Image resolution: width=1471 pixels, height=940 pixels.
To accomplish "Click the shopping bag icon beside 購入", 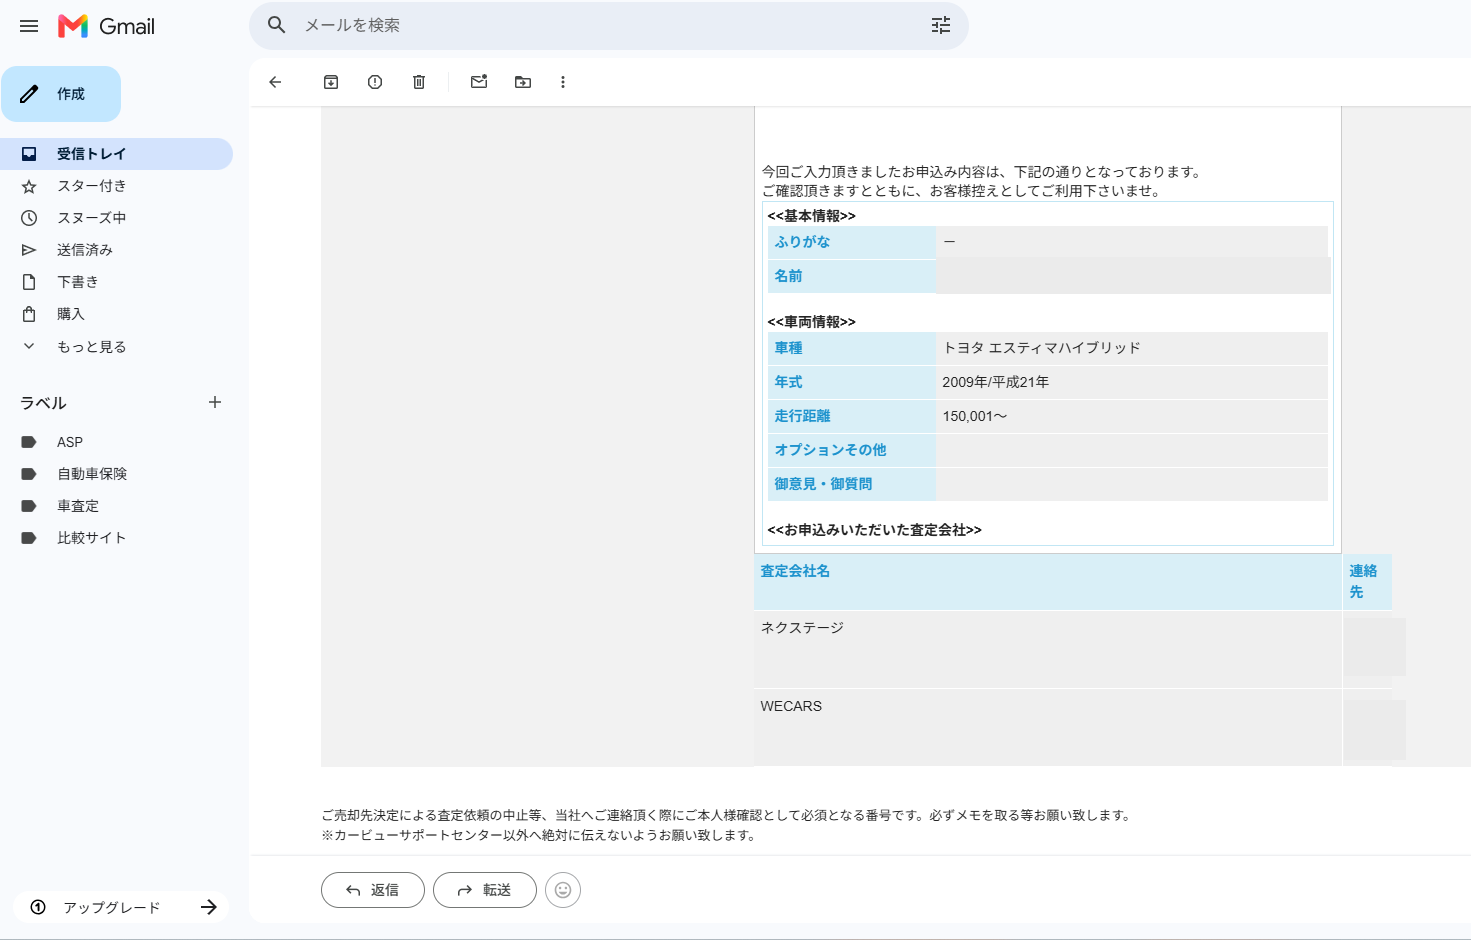I will 29,314.
